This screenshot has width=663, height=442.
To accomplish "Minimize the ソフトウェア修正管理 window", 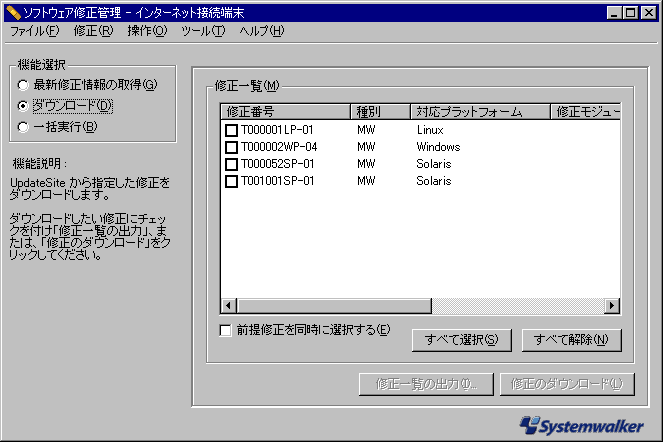I will coord(614,13).
